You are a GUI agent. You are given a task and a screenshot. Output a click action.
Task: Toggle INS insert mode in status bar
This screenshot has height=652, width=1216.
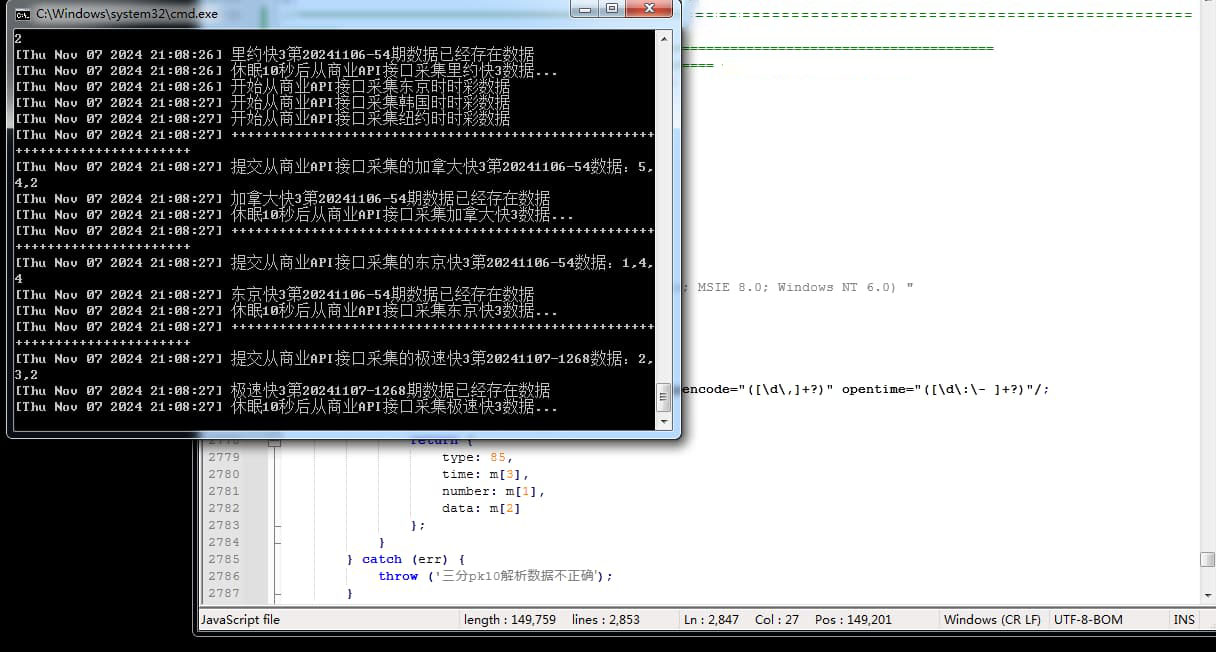[x=1184, y=620]
